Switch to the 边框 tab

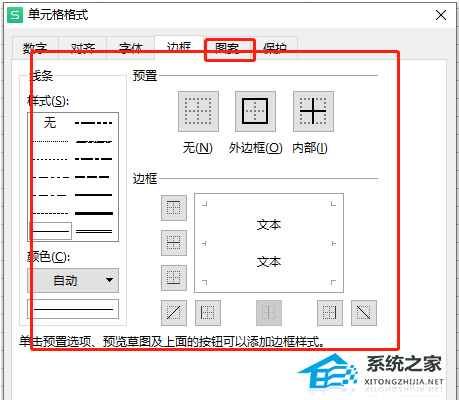[x=179, y=47]
